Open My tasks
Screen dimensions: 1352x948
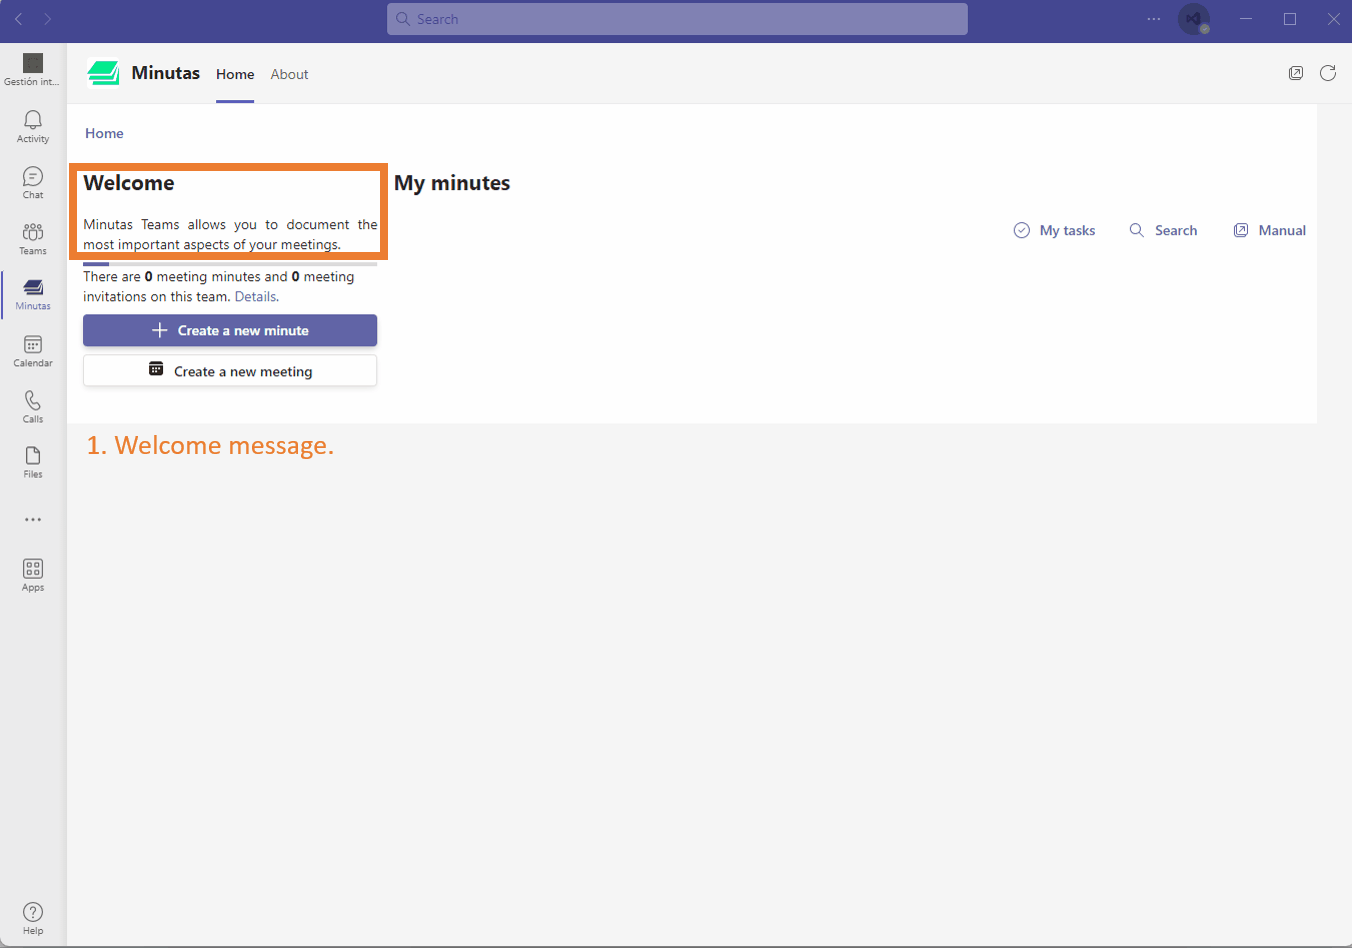click(x=1055, y=230)
